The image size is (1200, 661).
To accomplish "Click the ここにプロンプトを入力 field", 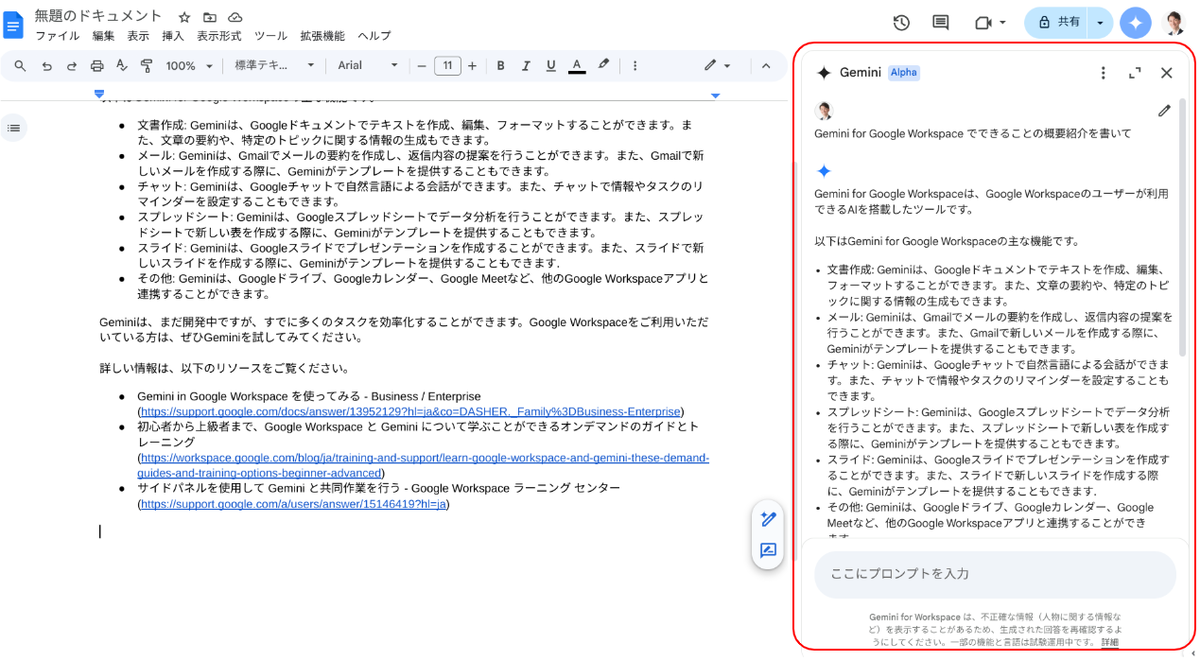I will tap(995, 574).
